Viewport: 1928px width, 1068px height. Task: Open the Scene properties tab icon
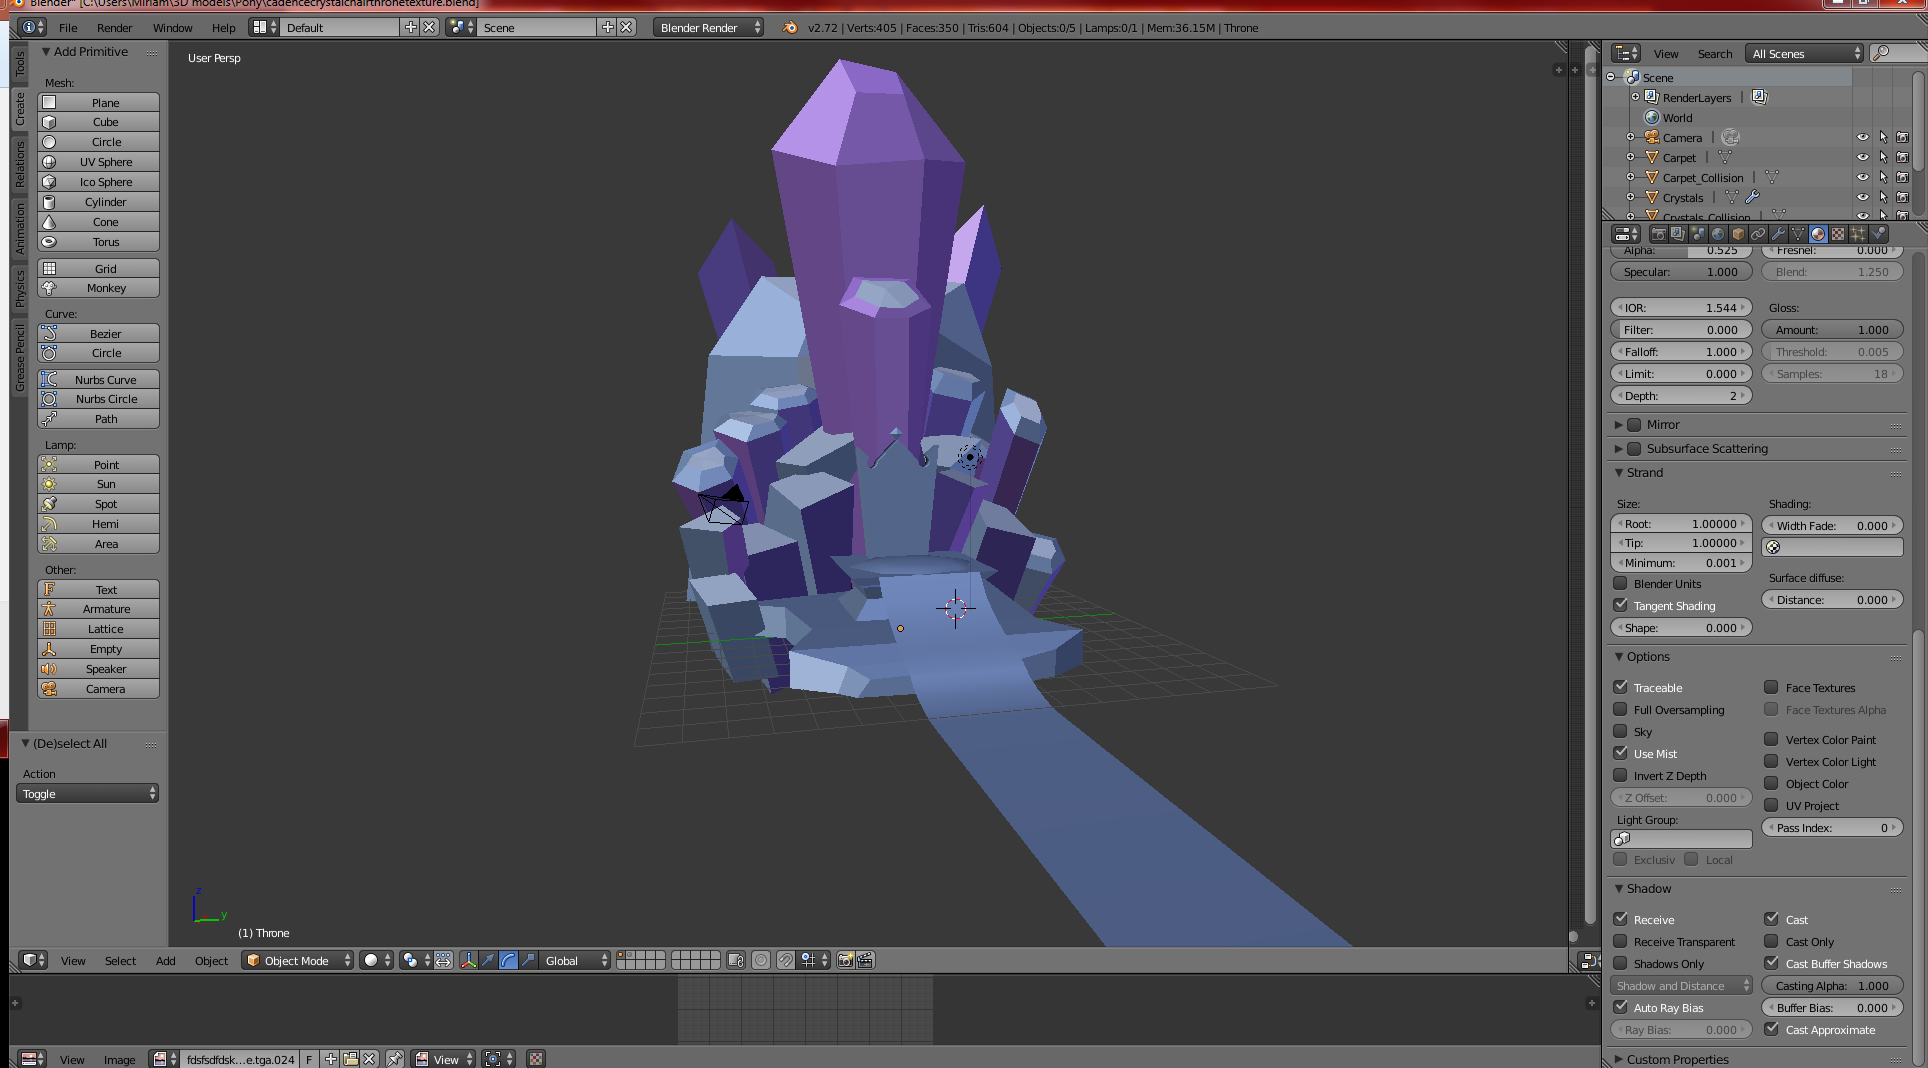click(1698, 234)
